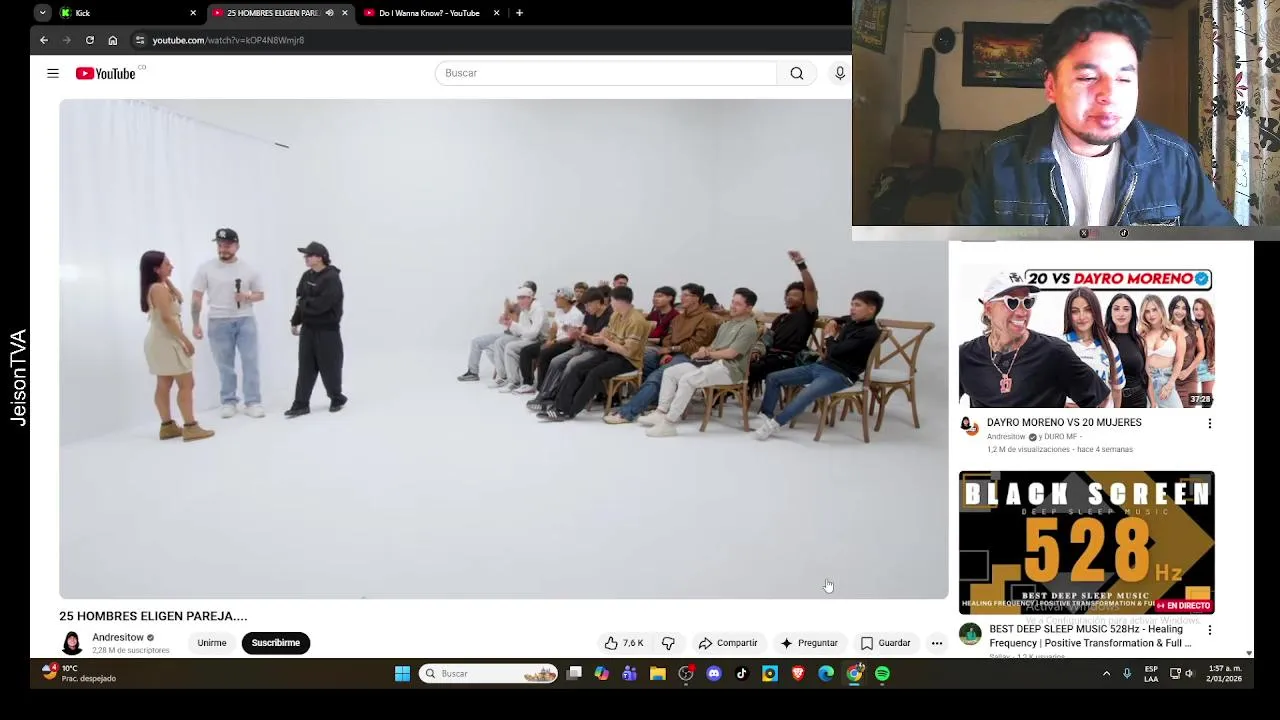Click the taskbar microphone tray icon
This screenshot has width=1280, height=720.
pos(1127,674)
